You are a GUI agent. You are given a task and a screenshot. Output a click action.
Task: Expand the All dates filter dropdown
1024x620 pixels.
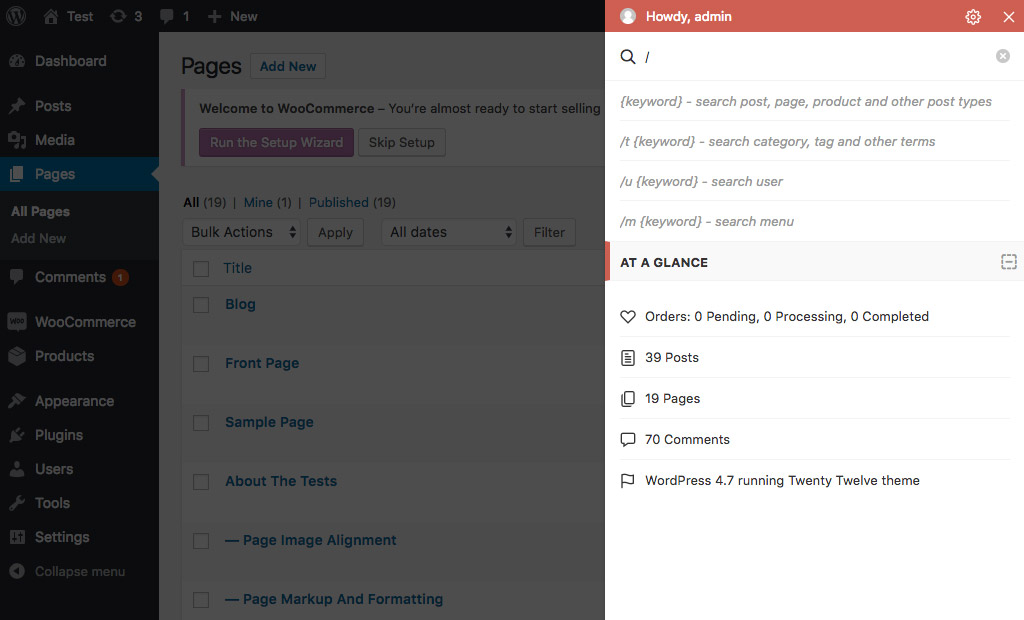(x=449, y=232)
